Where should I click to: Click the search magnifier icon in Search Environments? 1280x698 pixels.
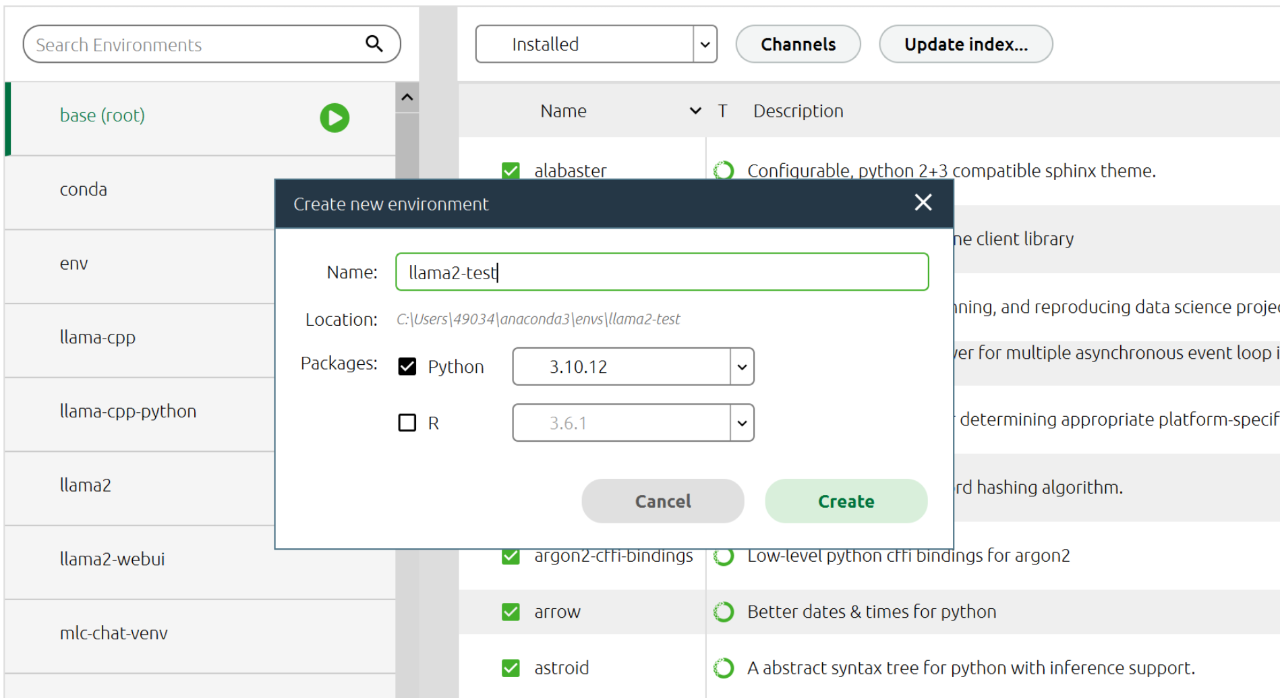pos(374,44)
